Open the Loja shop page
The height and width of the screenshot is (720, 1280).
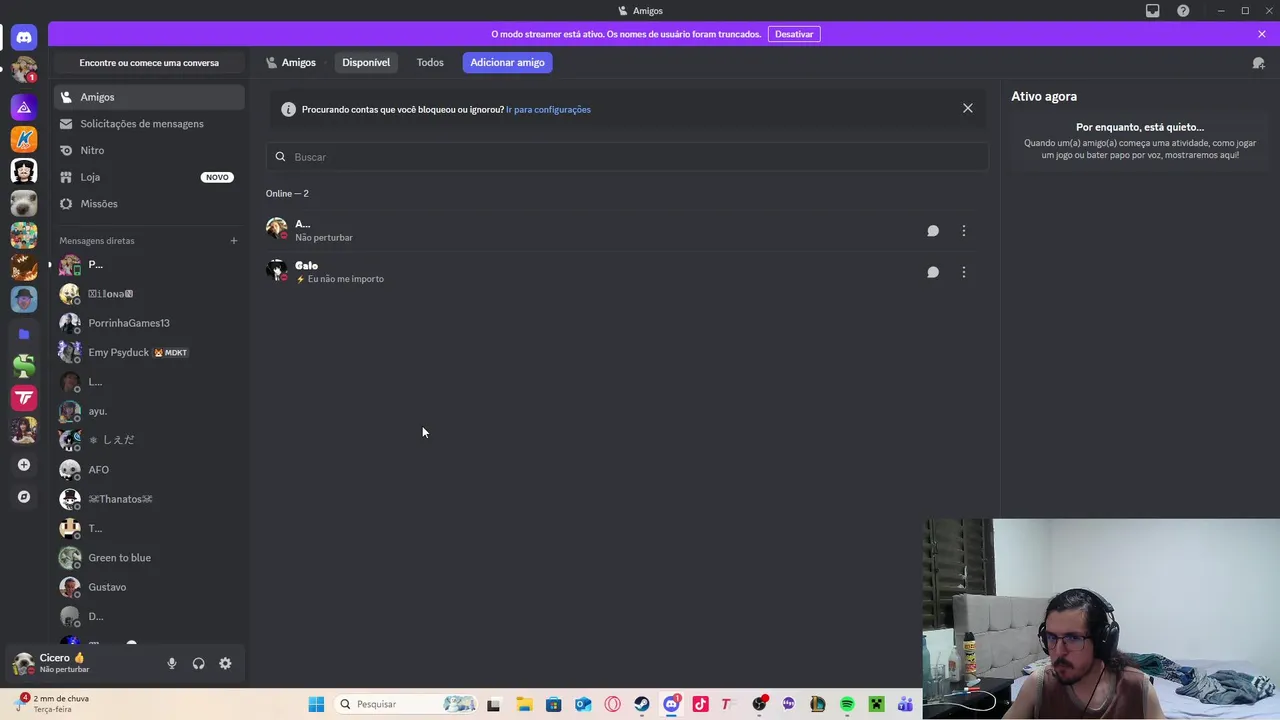pyautogui.click(x=149, y=177)
